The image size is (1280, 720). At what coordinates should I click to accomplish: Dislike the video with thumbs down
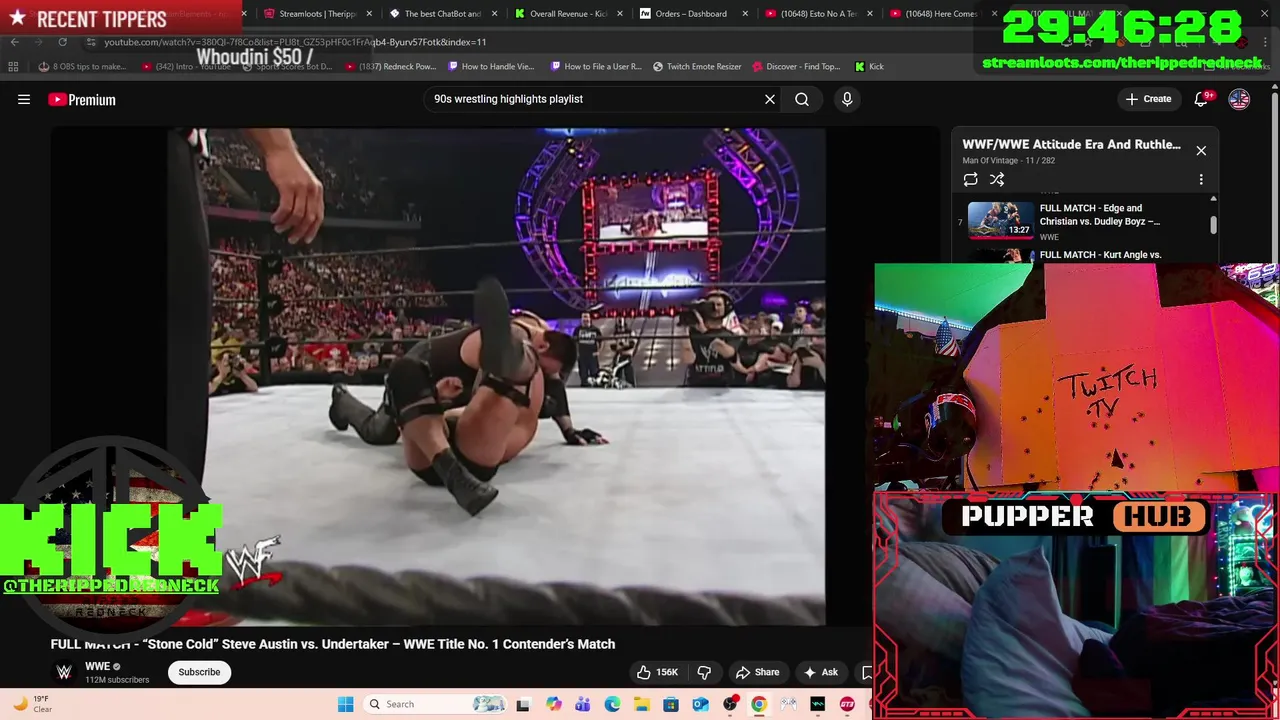pos(704,672)
